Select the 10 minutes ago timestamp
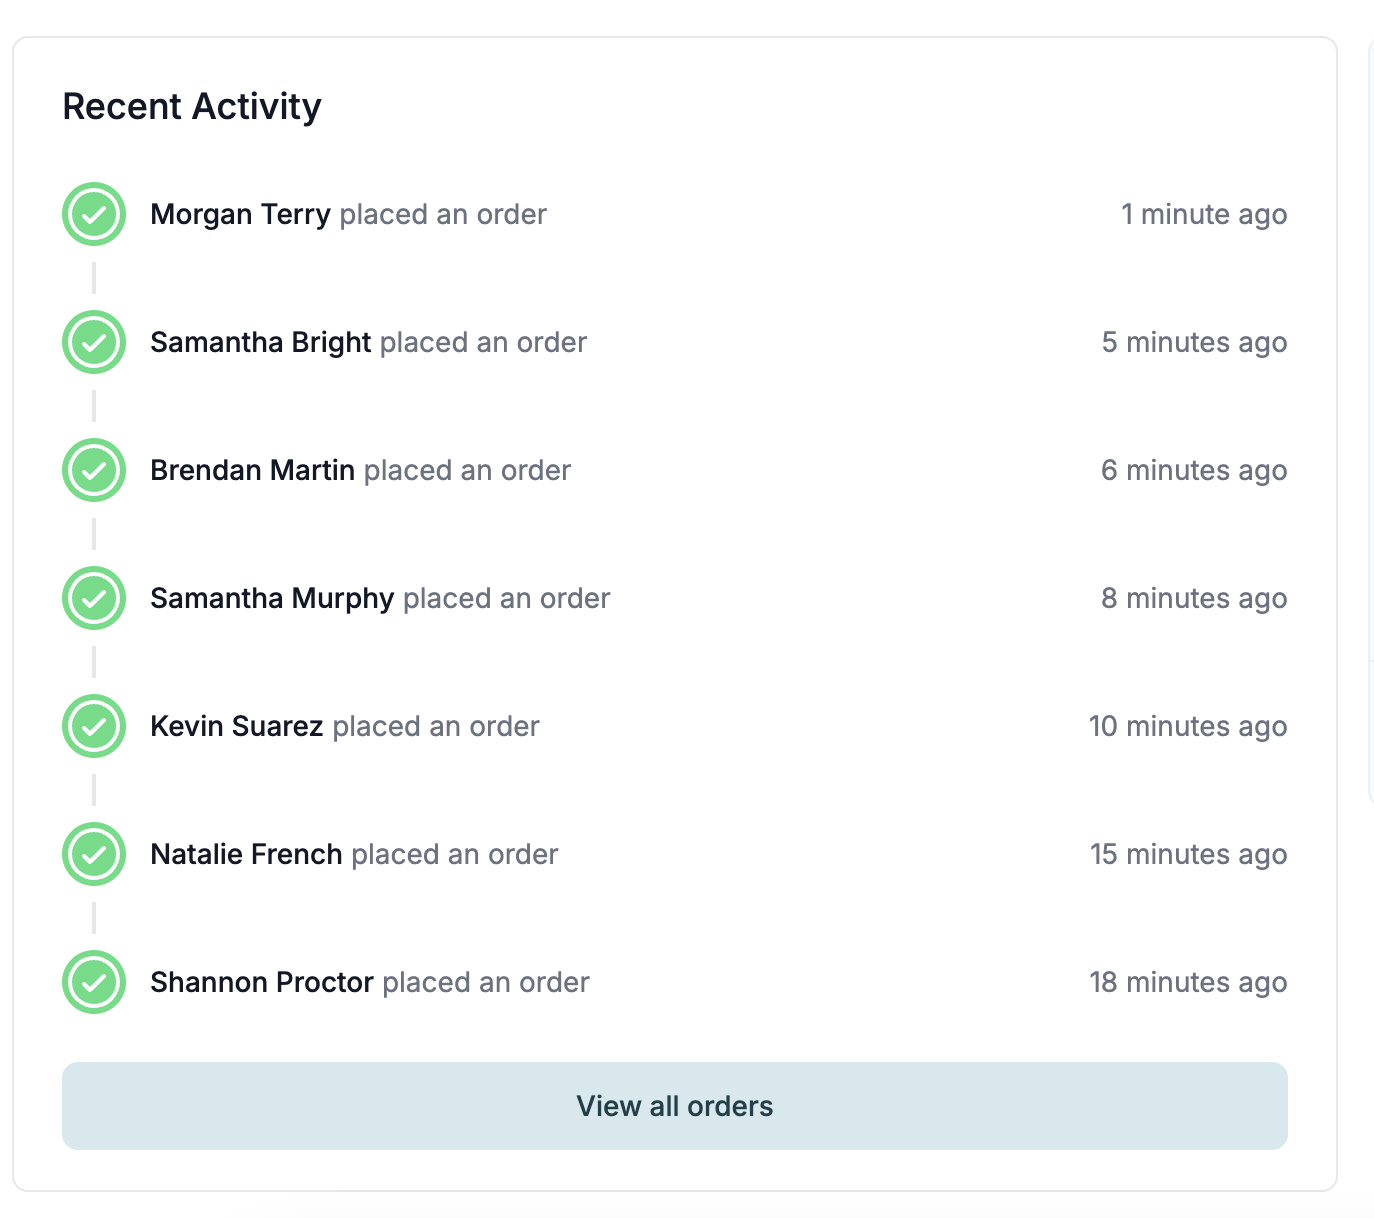 [1188, 726]
